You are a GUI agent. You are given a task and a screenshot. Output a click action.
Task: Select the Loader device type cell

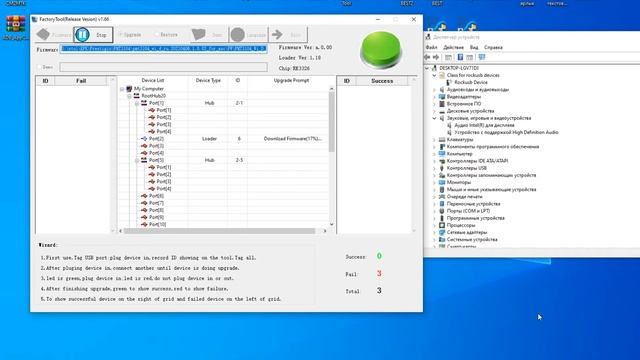[209, 139]
